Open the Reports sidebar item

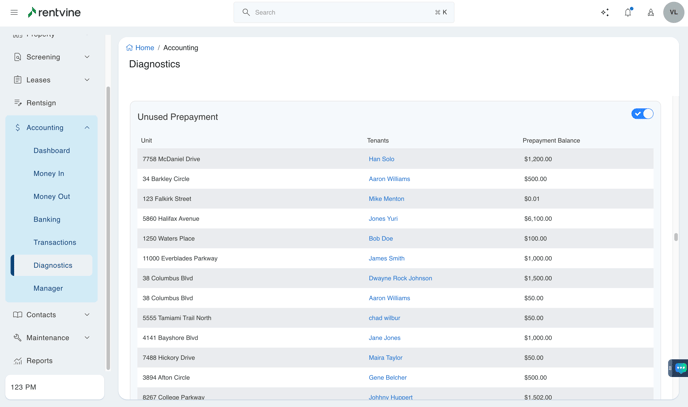[40, 361]
